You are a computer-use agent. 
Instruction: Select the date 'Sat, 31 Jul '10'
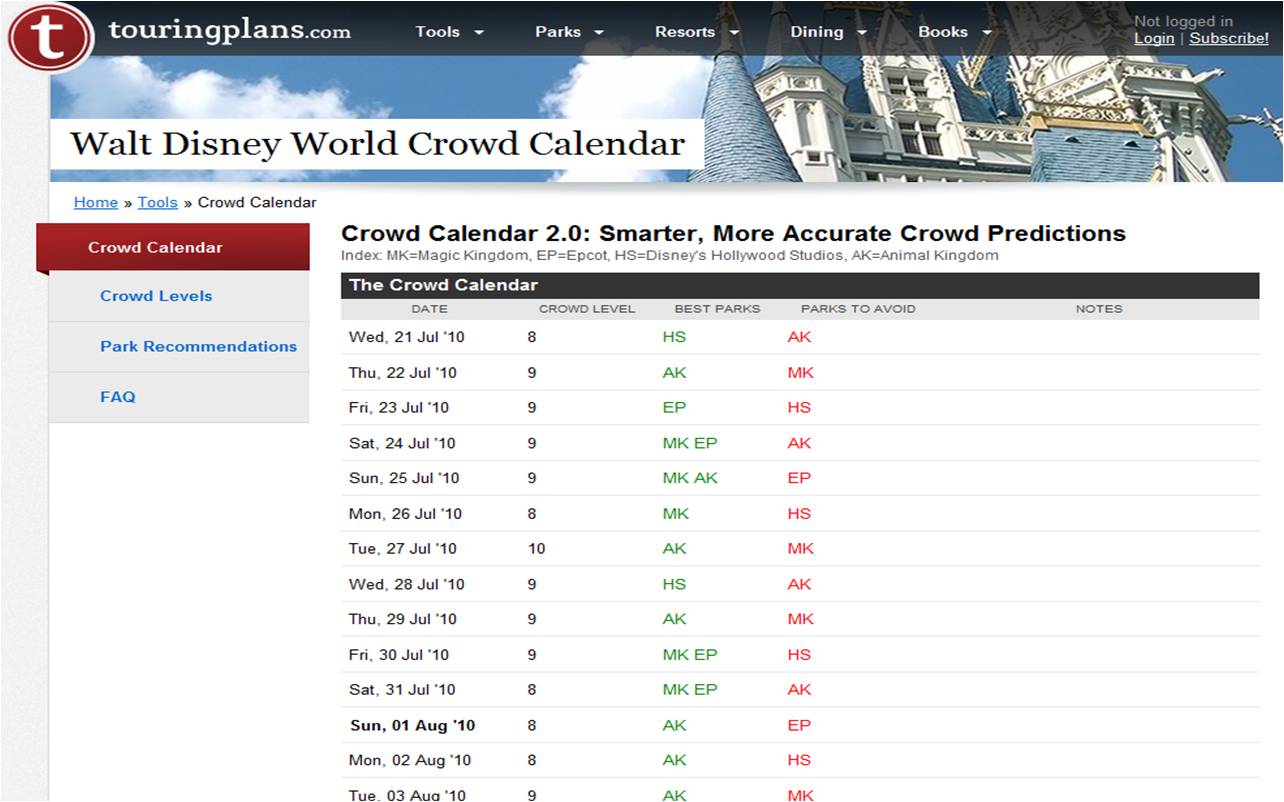pos(402,690)
